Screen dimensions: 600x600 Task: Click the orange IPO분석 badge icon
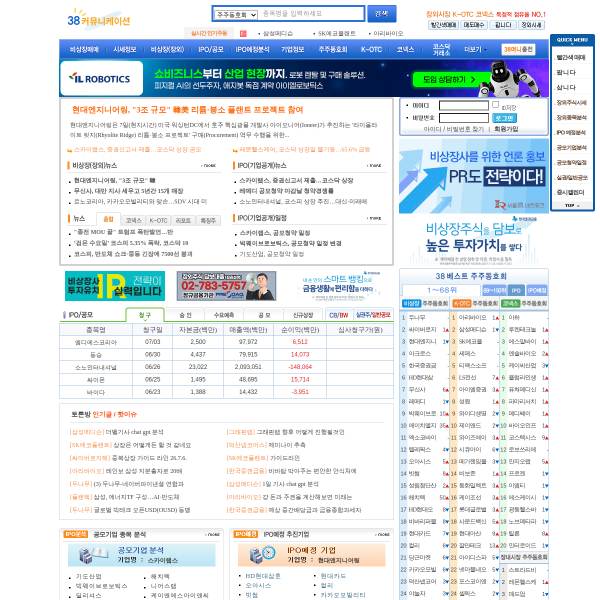[76, 534]
